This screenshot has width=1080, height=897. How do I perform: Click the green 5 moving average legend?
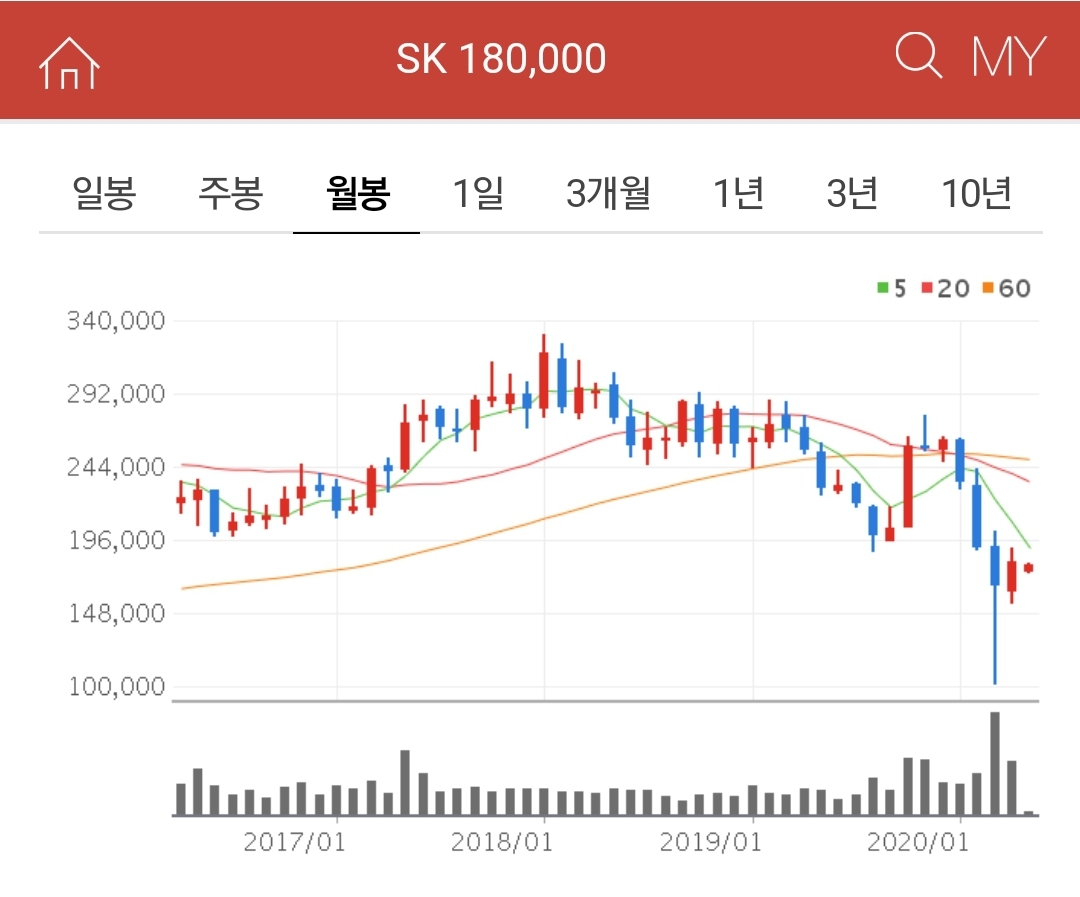point(892,288)
